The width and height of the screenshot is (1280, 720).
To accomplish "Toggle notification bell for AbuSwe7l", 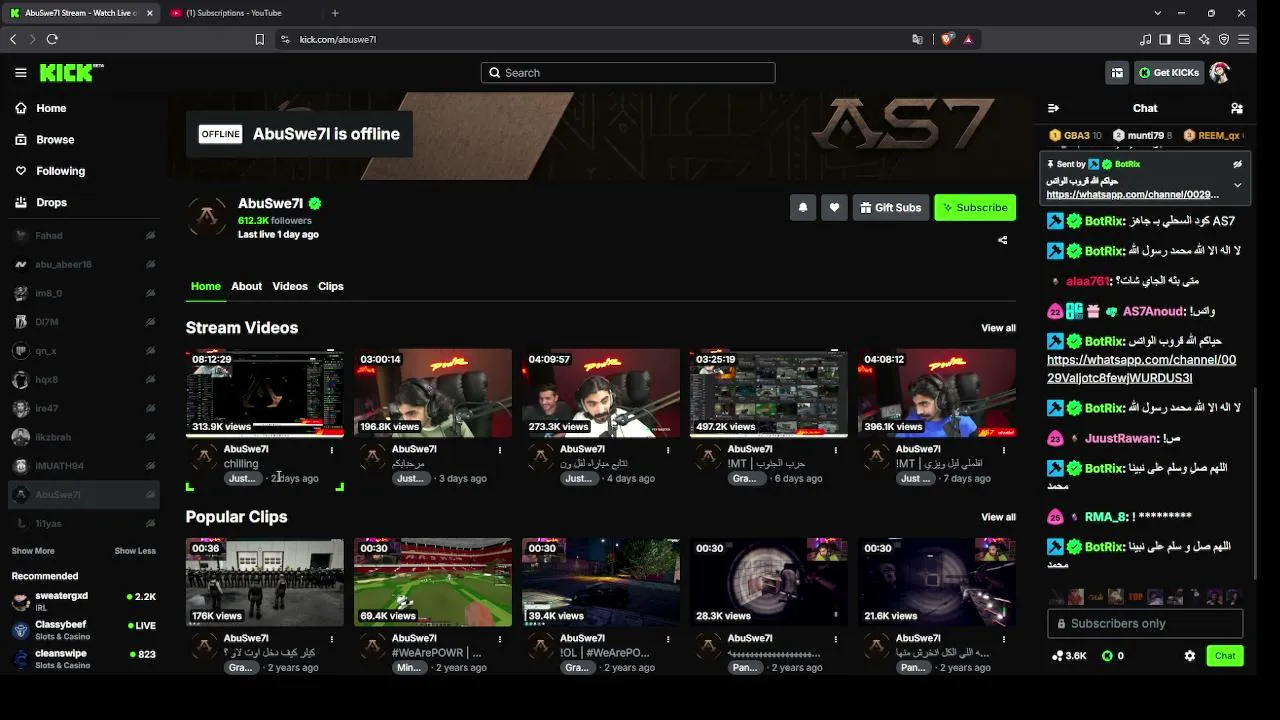I will (802, 207).
